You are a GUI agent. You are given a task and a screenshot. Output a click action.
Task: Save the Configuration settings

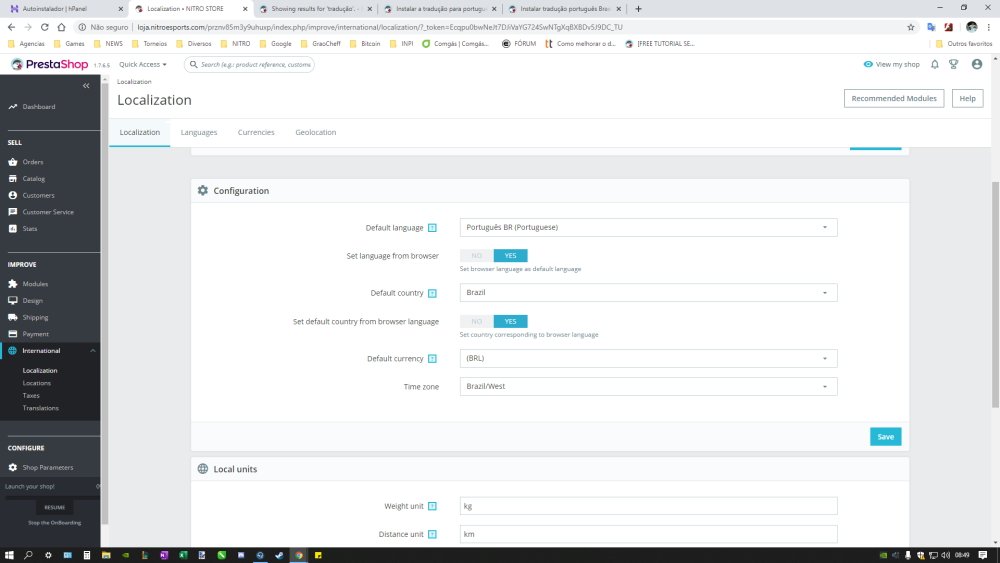(x=885, y=437)
